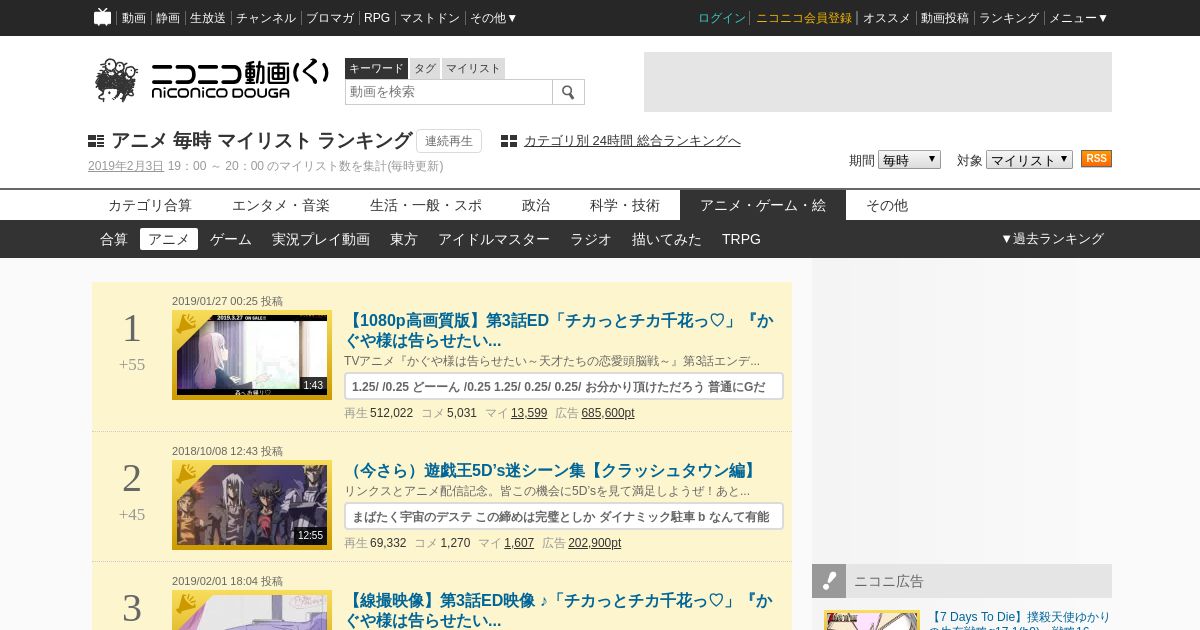Open the 政治 category tab
Screen dimensions: 1200x630
pyautogui.click(x=536, y=205)
